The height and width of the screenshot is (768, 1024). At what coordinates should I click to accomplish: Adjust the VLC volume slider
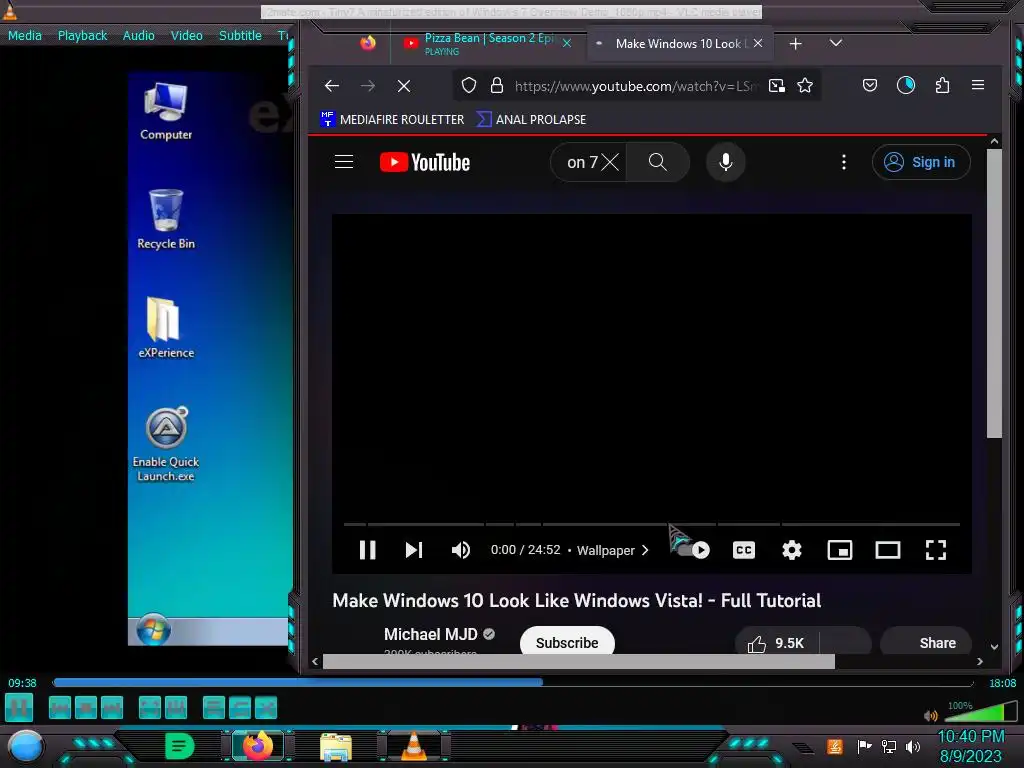pos(982,711)
